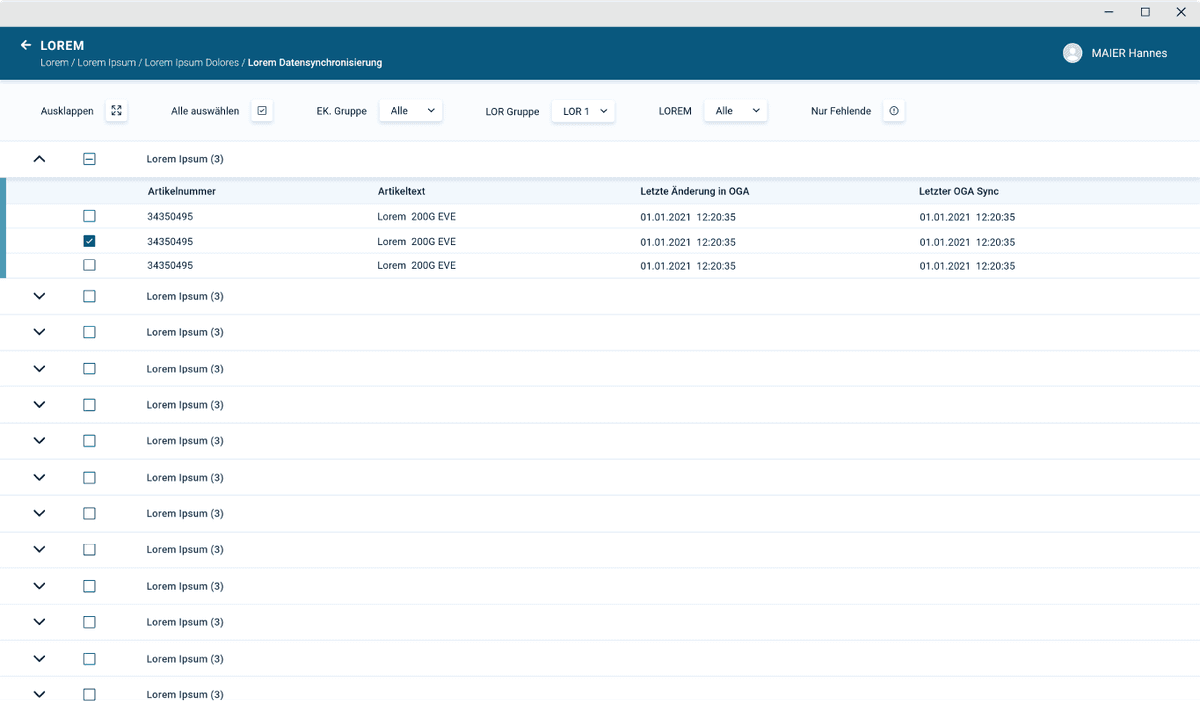This screenshot has width=1200, height=702.
Task: Open the EK. Gruppe dropdown
Action: 410,111
